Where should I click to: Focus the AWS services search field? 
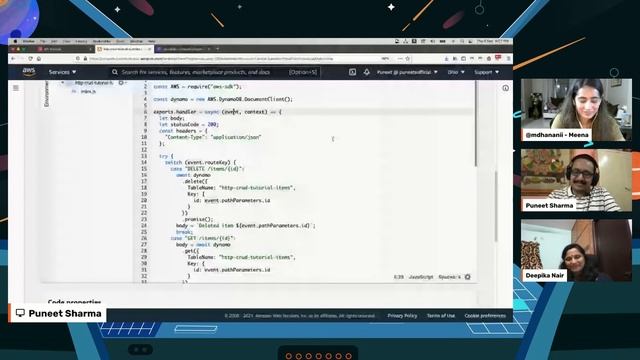coord(214,72)
